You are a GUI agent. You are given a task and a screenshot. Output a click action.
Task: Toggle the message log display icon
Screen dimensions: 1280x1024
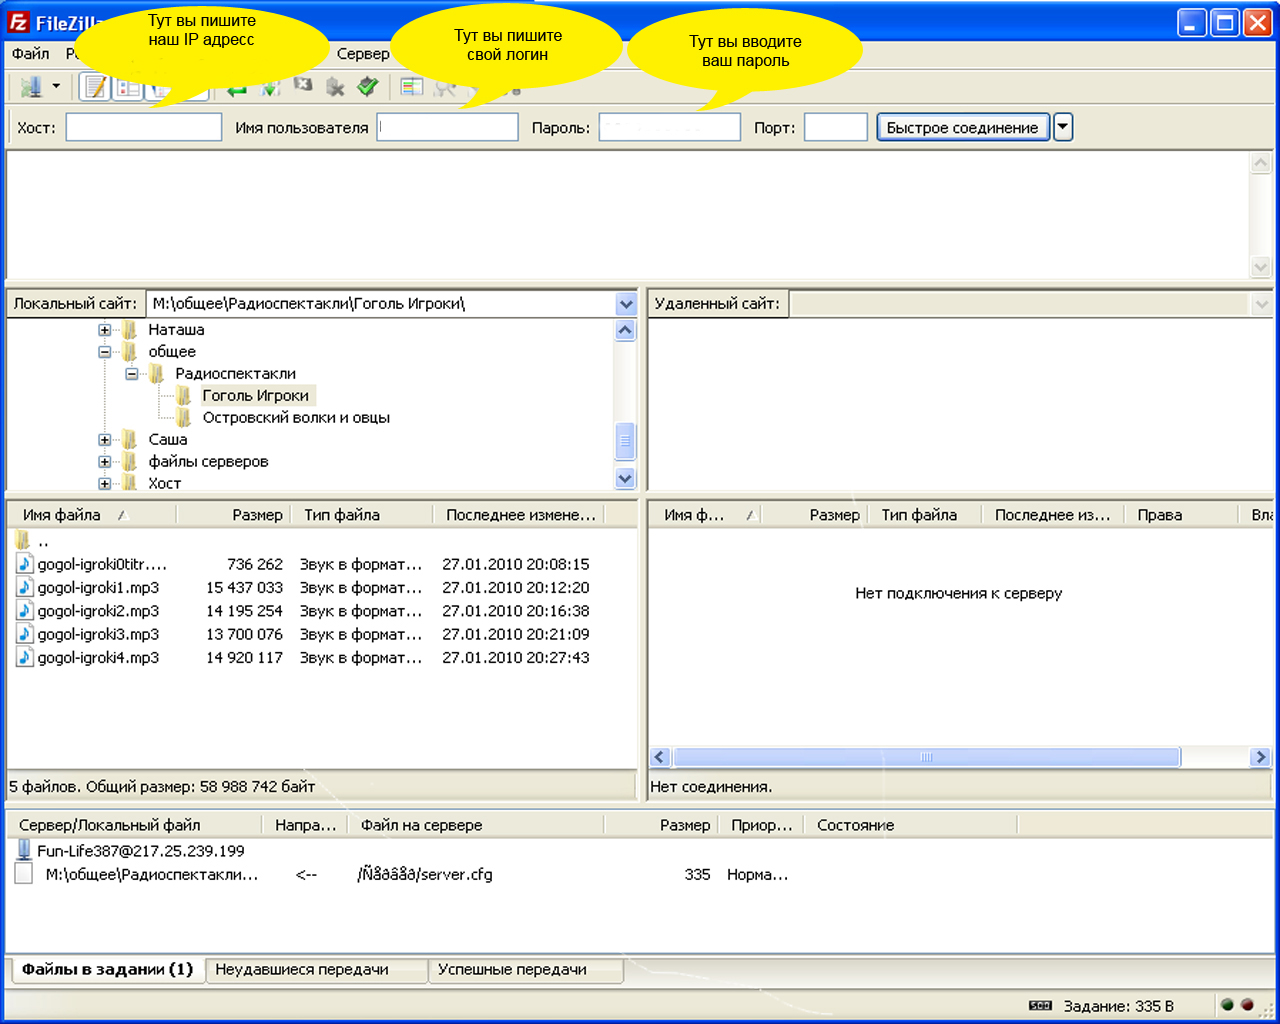(x=95, y=87)
